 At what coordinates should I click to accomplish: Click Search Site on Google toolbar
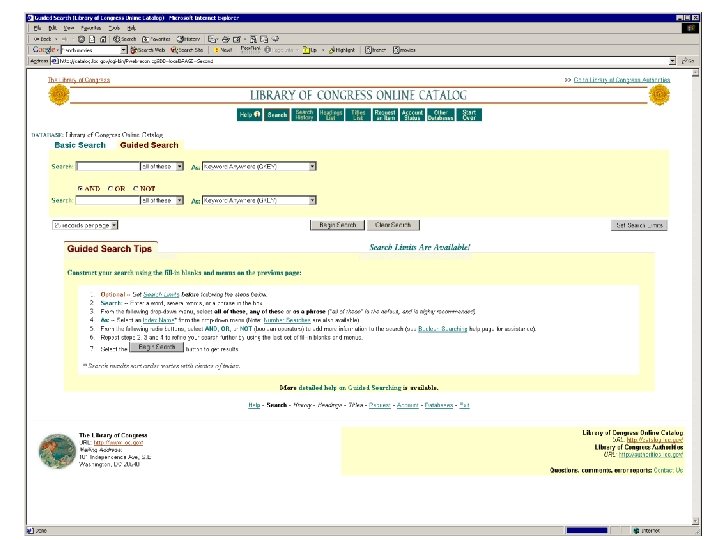coord(187,50)
